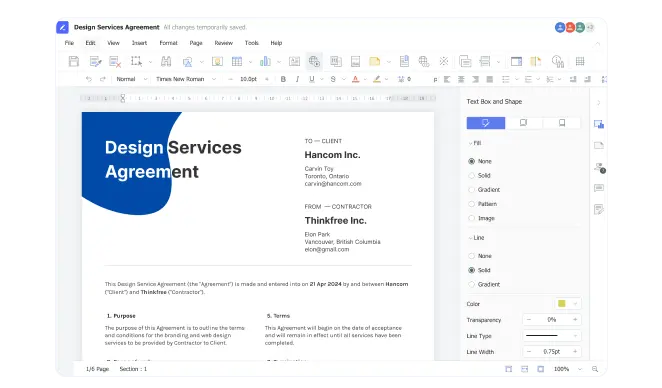Image resolution: width=662 pixels, height=388 pixels.
Task: Increase the font size with plus
Action: tap(266, 79)
